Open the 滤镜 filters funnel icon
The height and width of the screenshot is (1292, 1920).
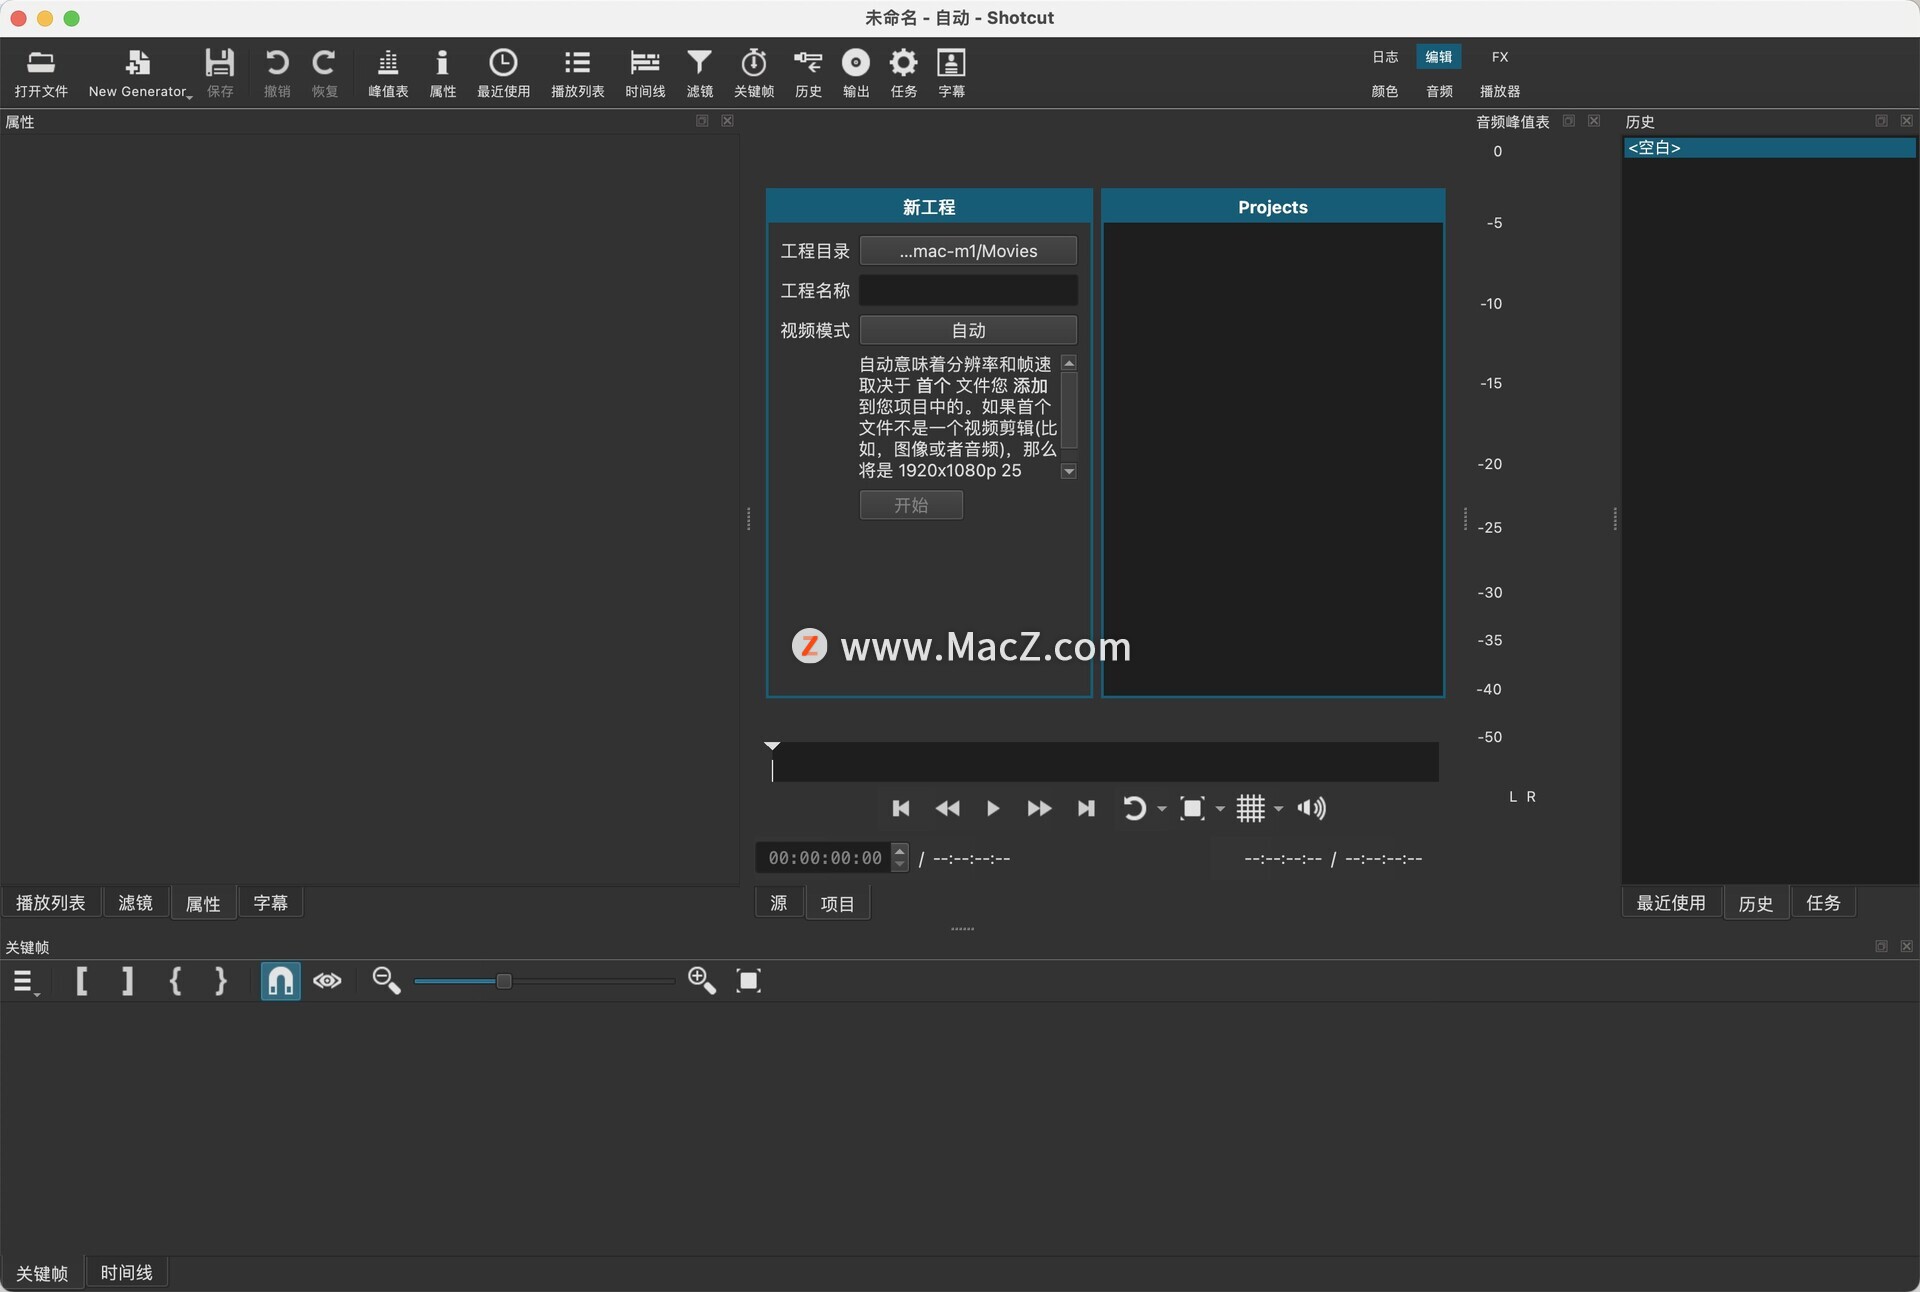coord(699,73)
